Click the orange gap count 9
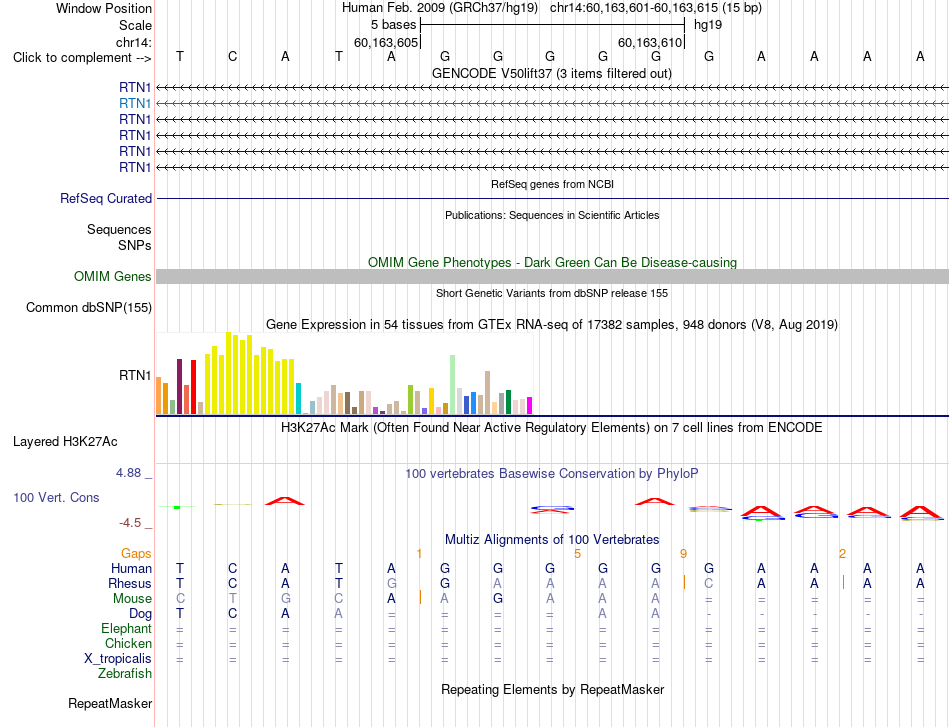 tap(683, 554)
